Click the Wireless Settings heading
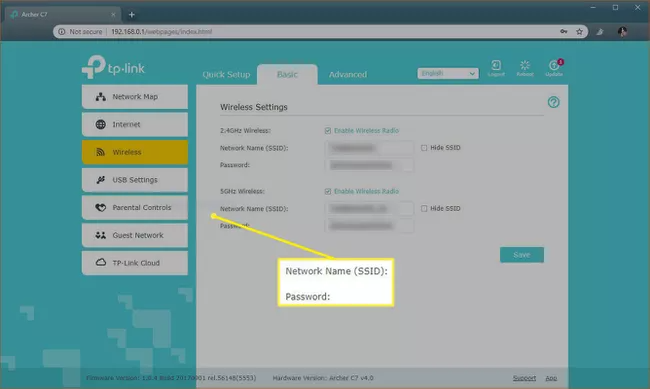 point(254,107)
